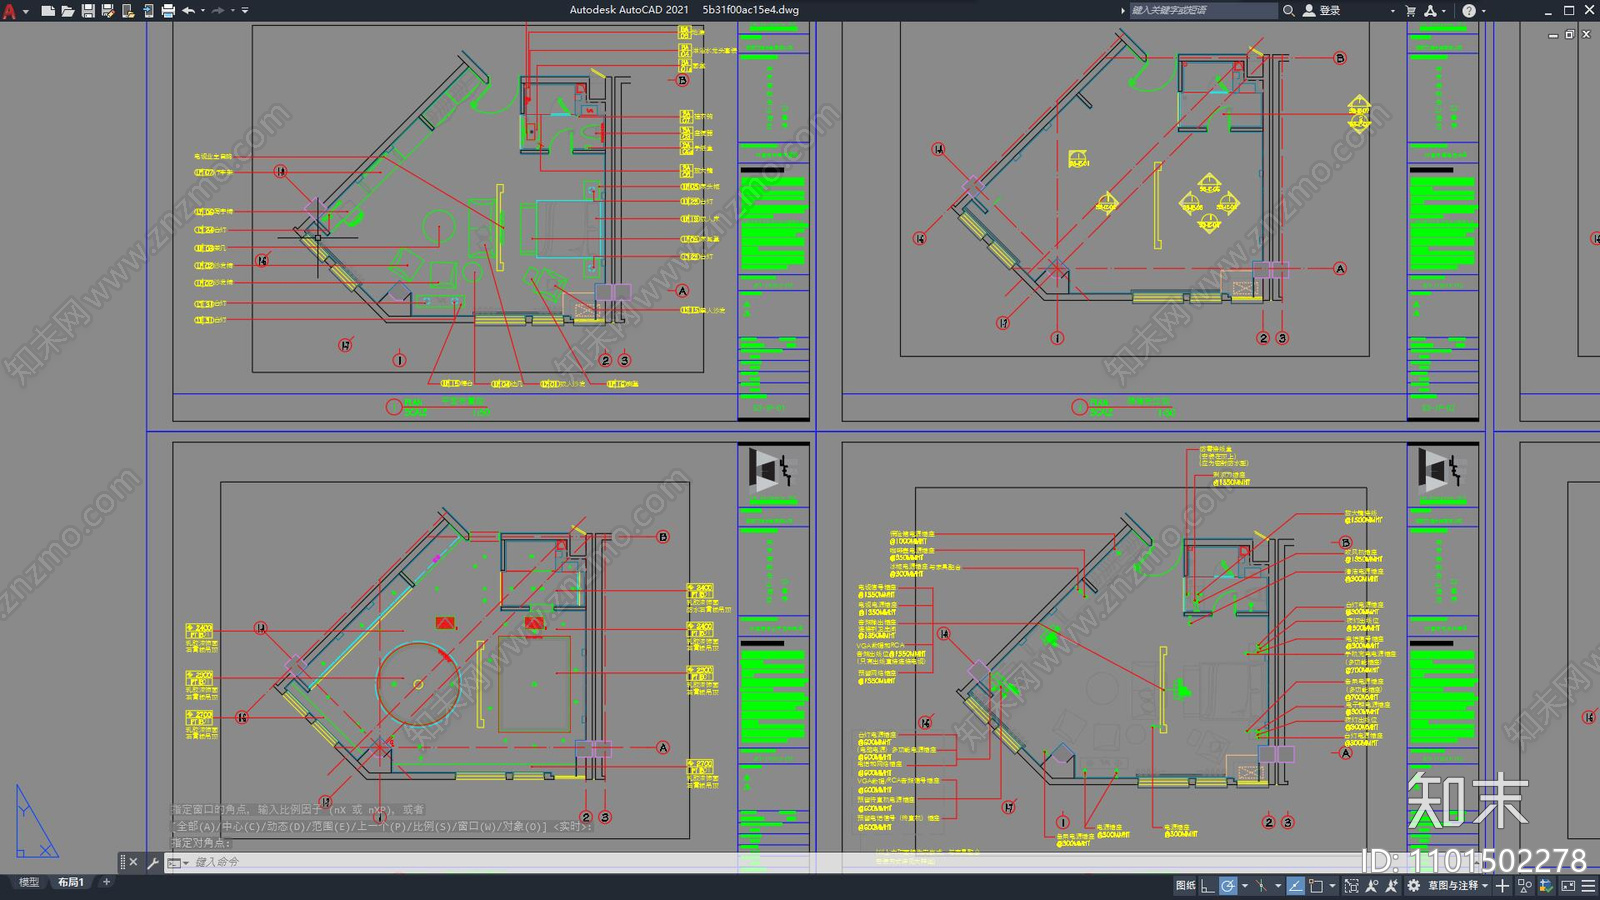
Task: Add a new layout with the plus tab
Action: click(107, 882)
